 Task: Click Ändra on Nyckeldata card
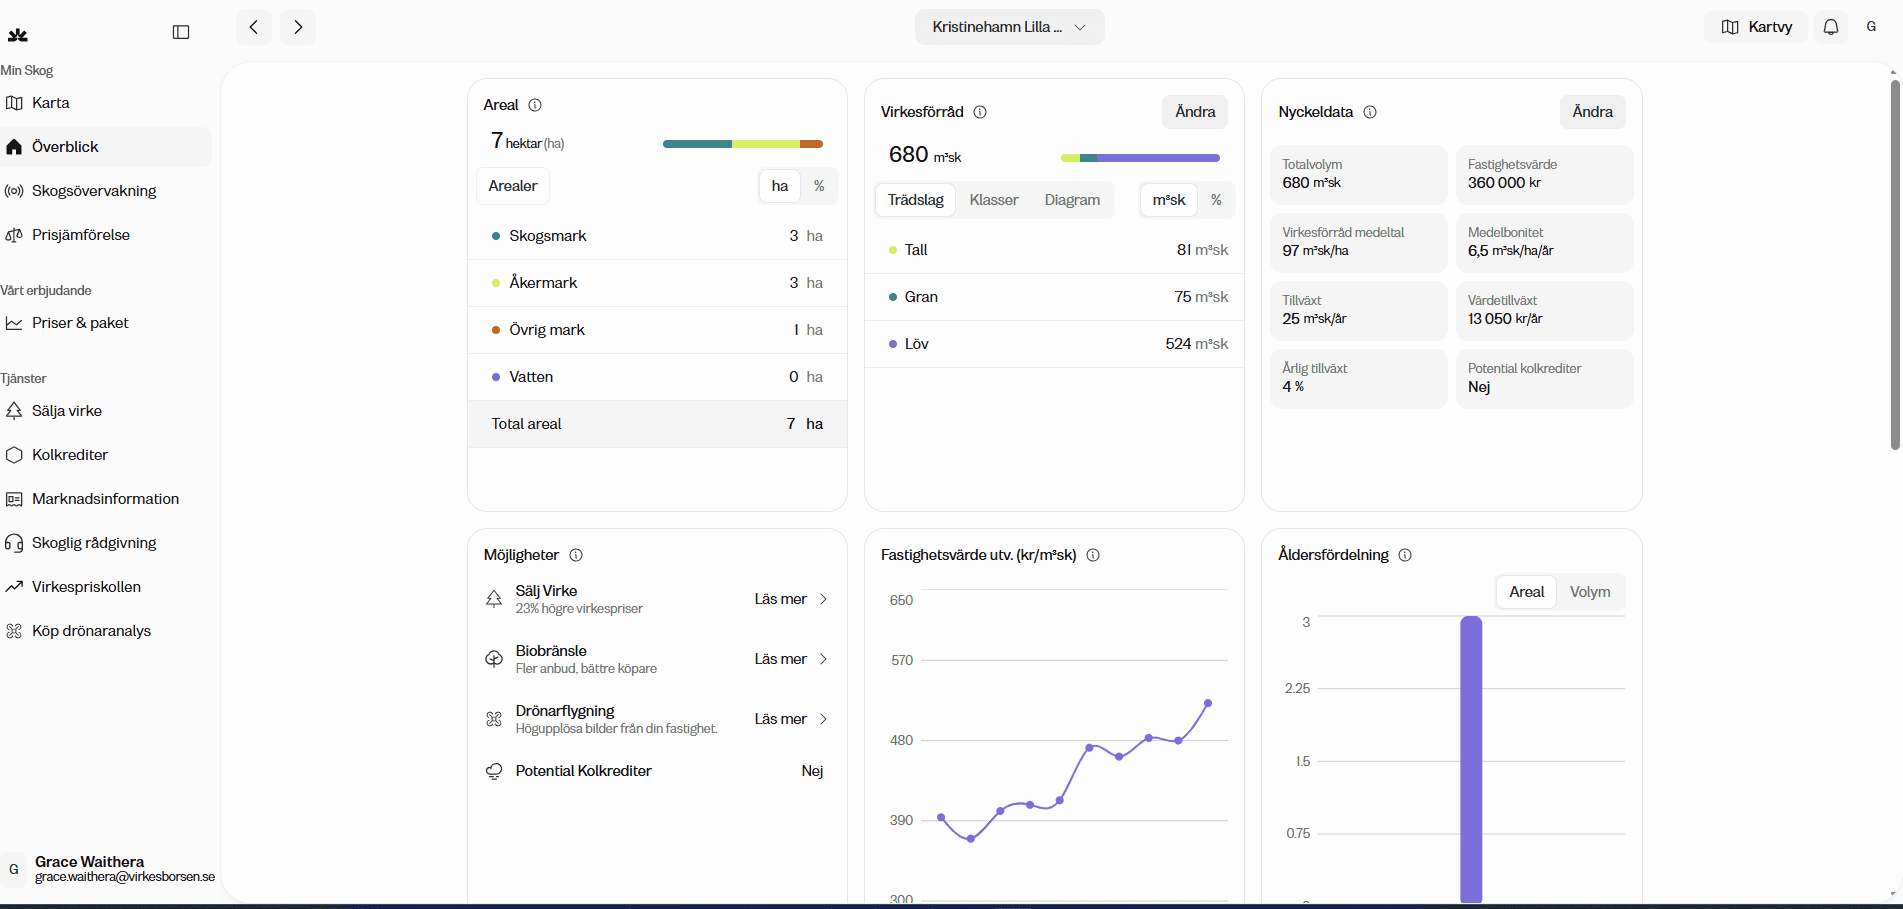click(1592, 112)
